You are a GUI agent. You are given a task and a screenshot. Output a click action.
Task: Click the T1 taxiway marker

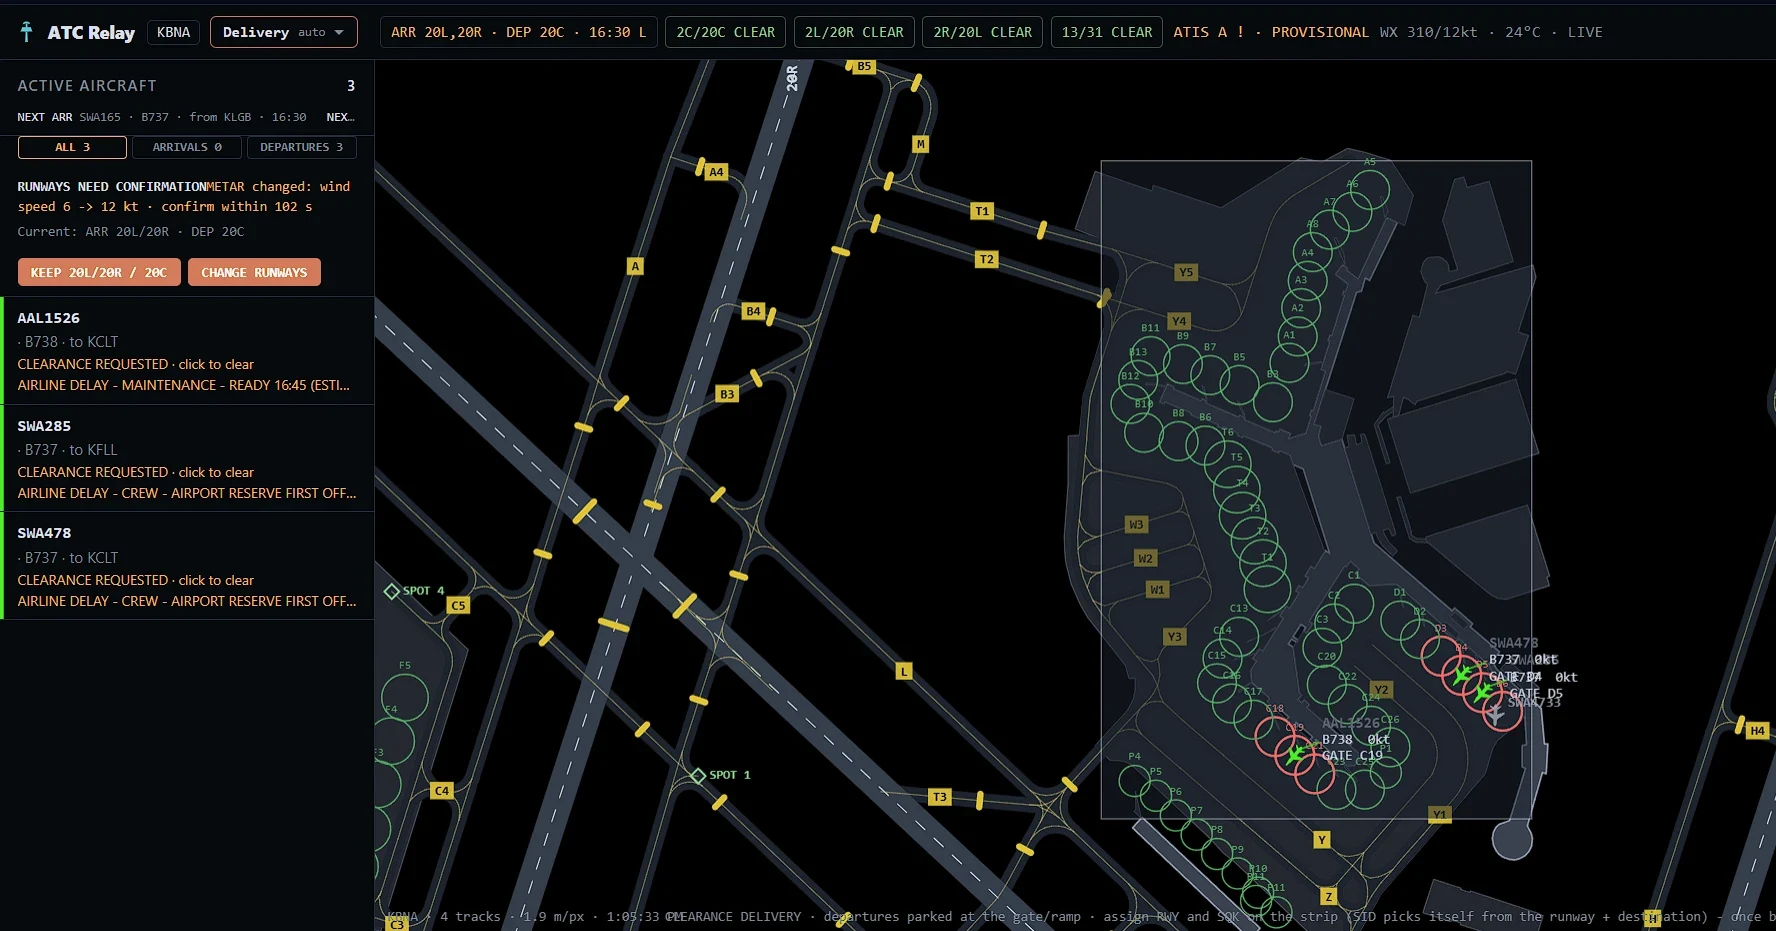click(982, 211)
